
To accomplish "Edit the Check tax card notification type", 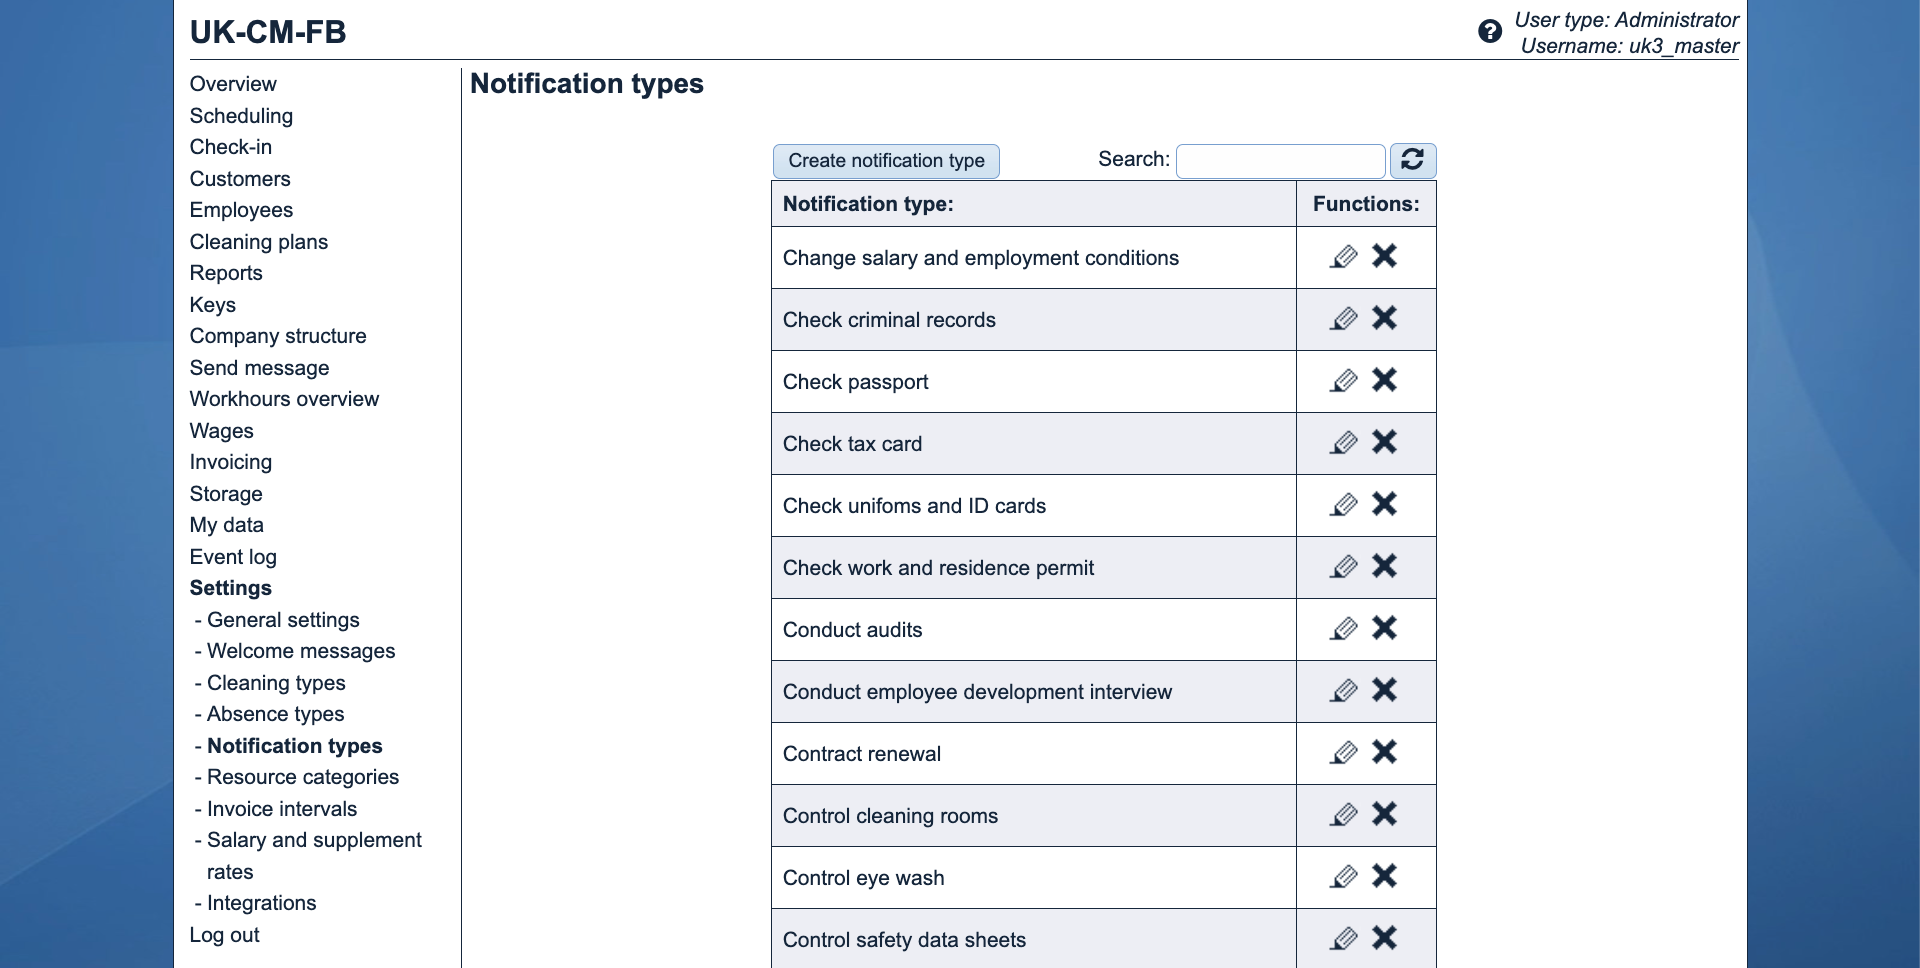I will [1344, 443].
